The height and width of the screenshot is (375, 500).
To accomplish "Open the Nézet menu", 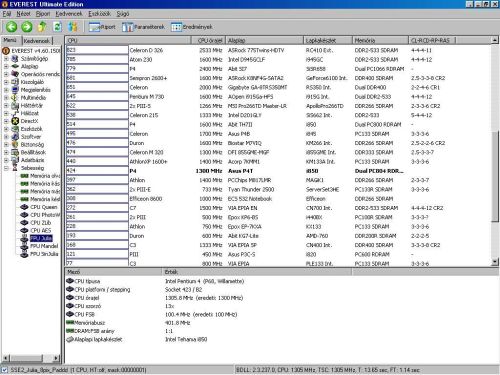I will (x=23, y=14).
